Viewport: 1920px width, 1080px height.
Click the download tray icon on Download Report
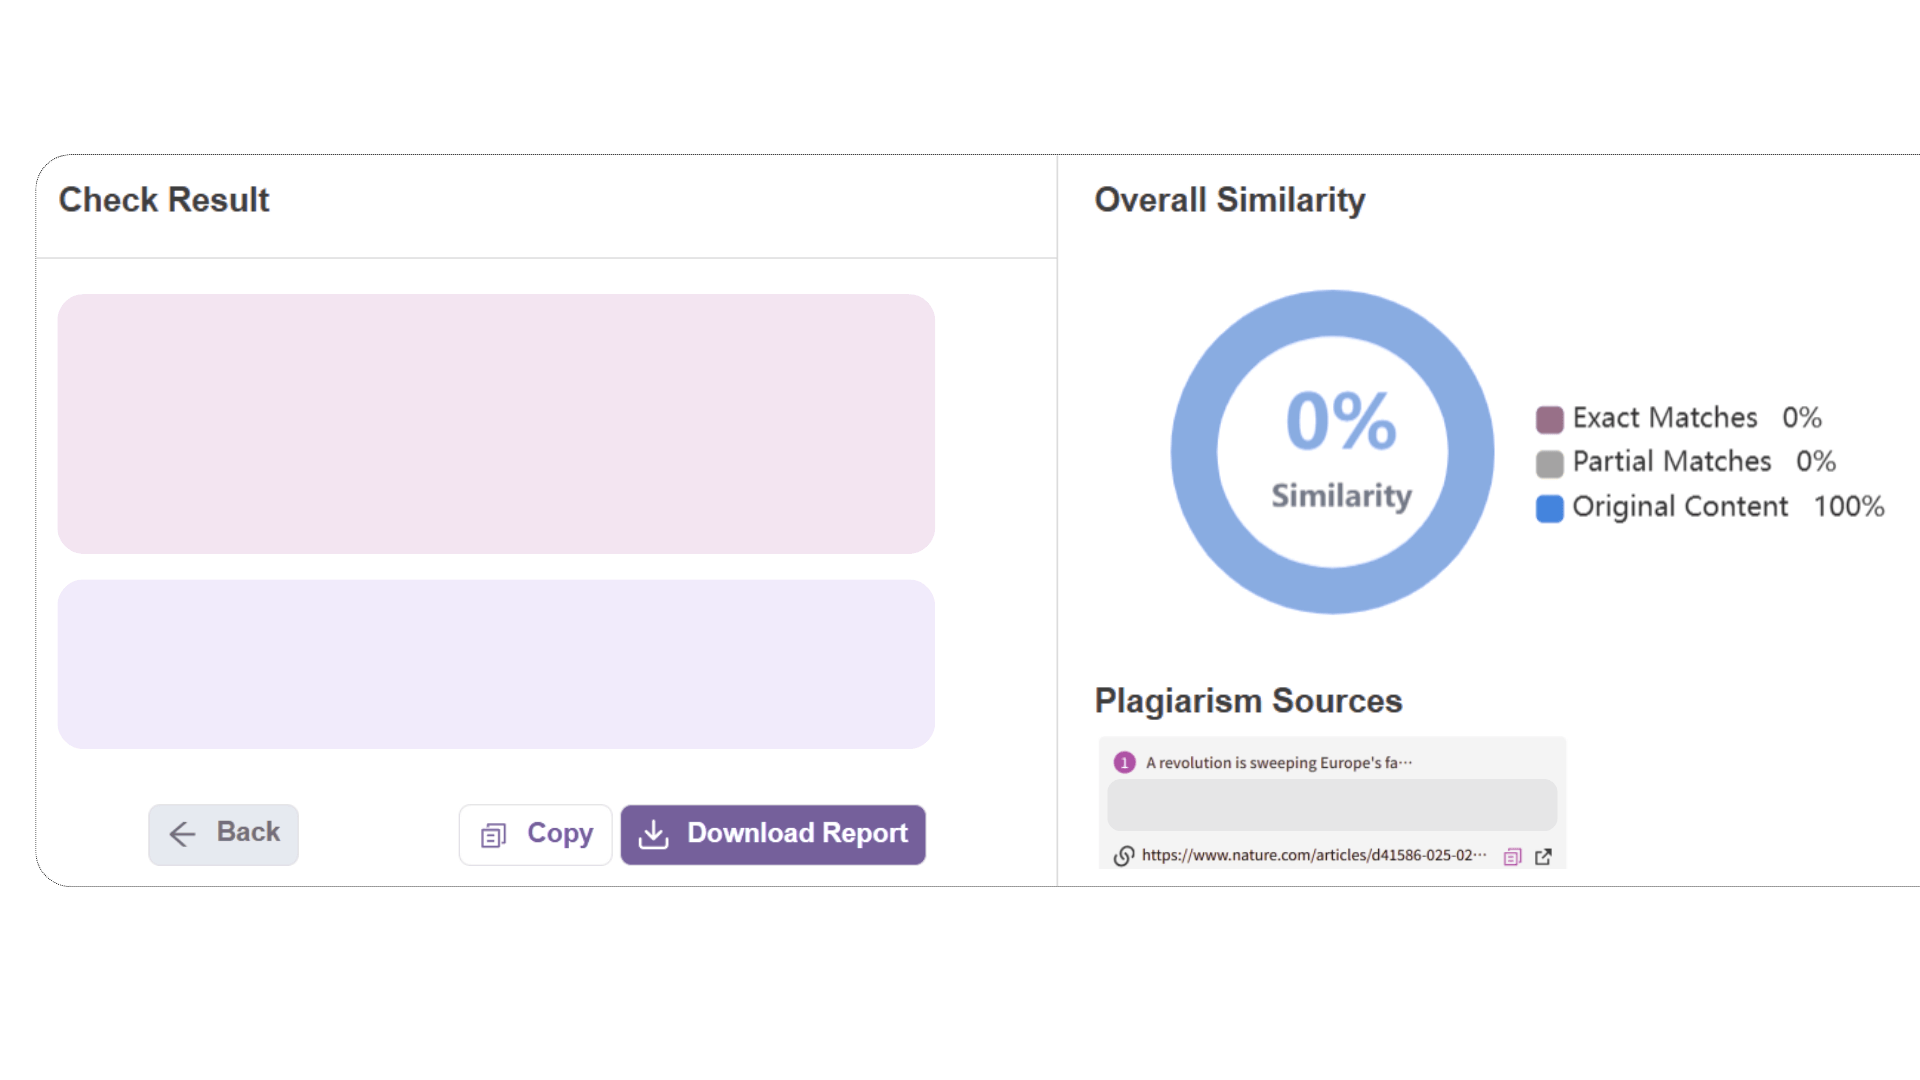[654, 834]
